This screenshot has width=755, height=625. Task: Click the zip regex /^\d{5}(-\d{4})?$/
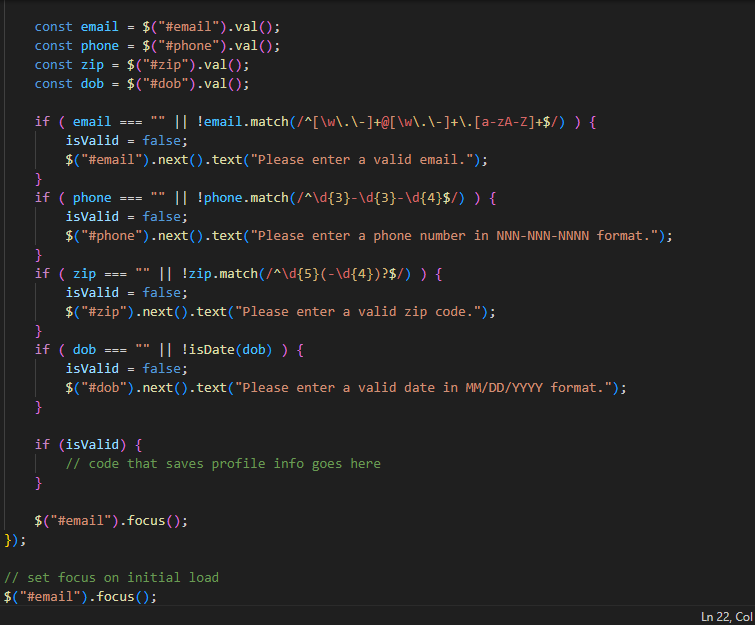(x=335, y=274)
